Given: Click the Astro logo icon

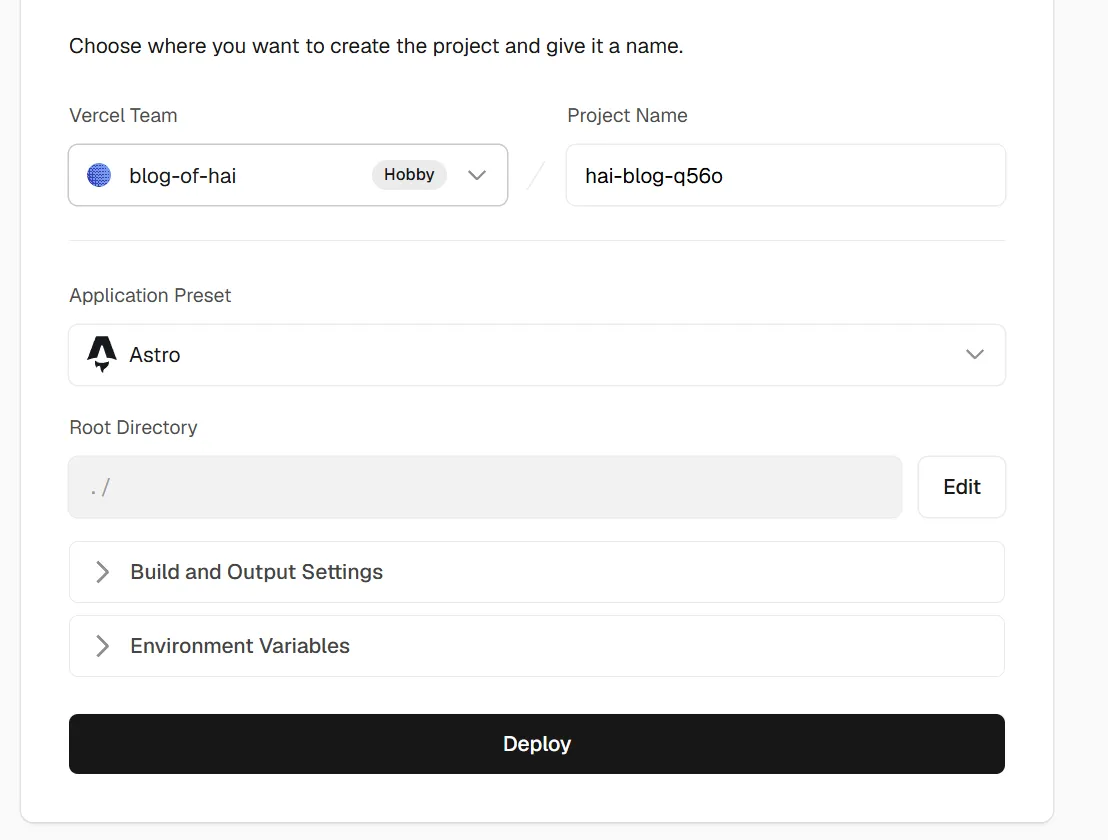Looking at the screenshot, I should pos(102,354).
